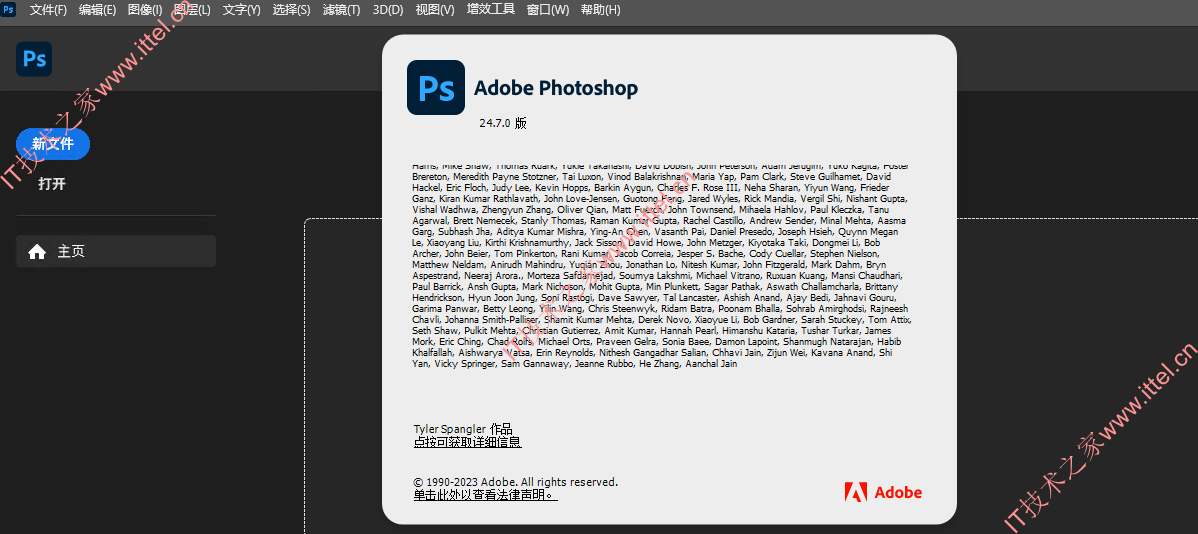Click the 24.7.0 版 version text
This screenshot has height=534, width=1198.
[x=503, y=123]
